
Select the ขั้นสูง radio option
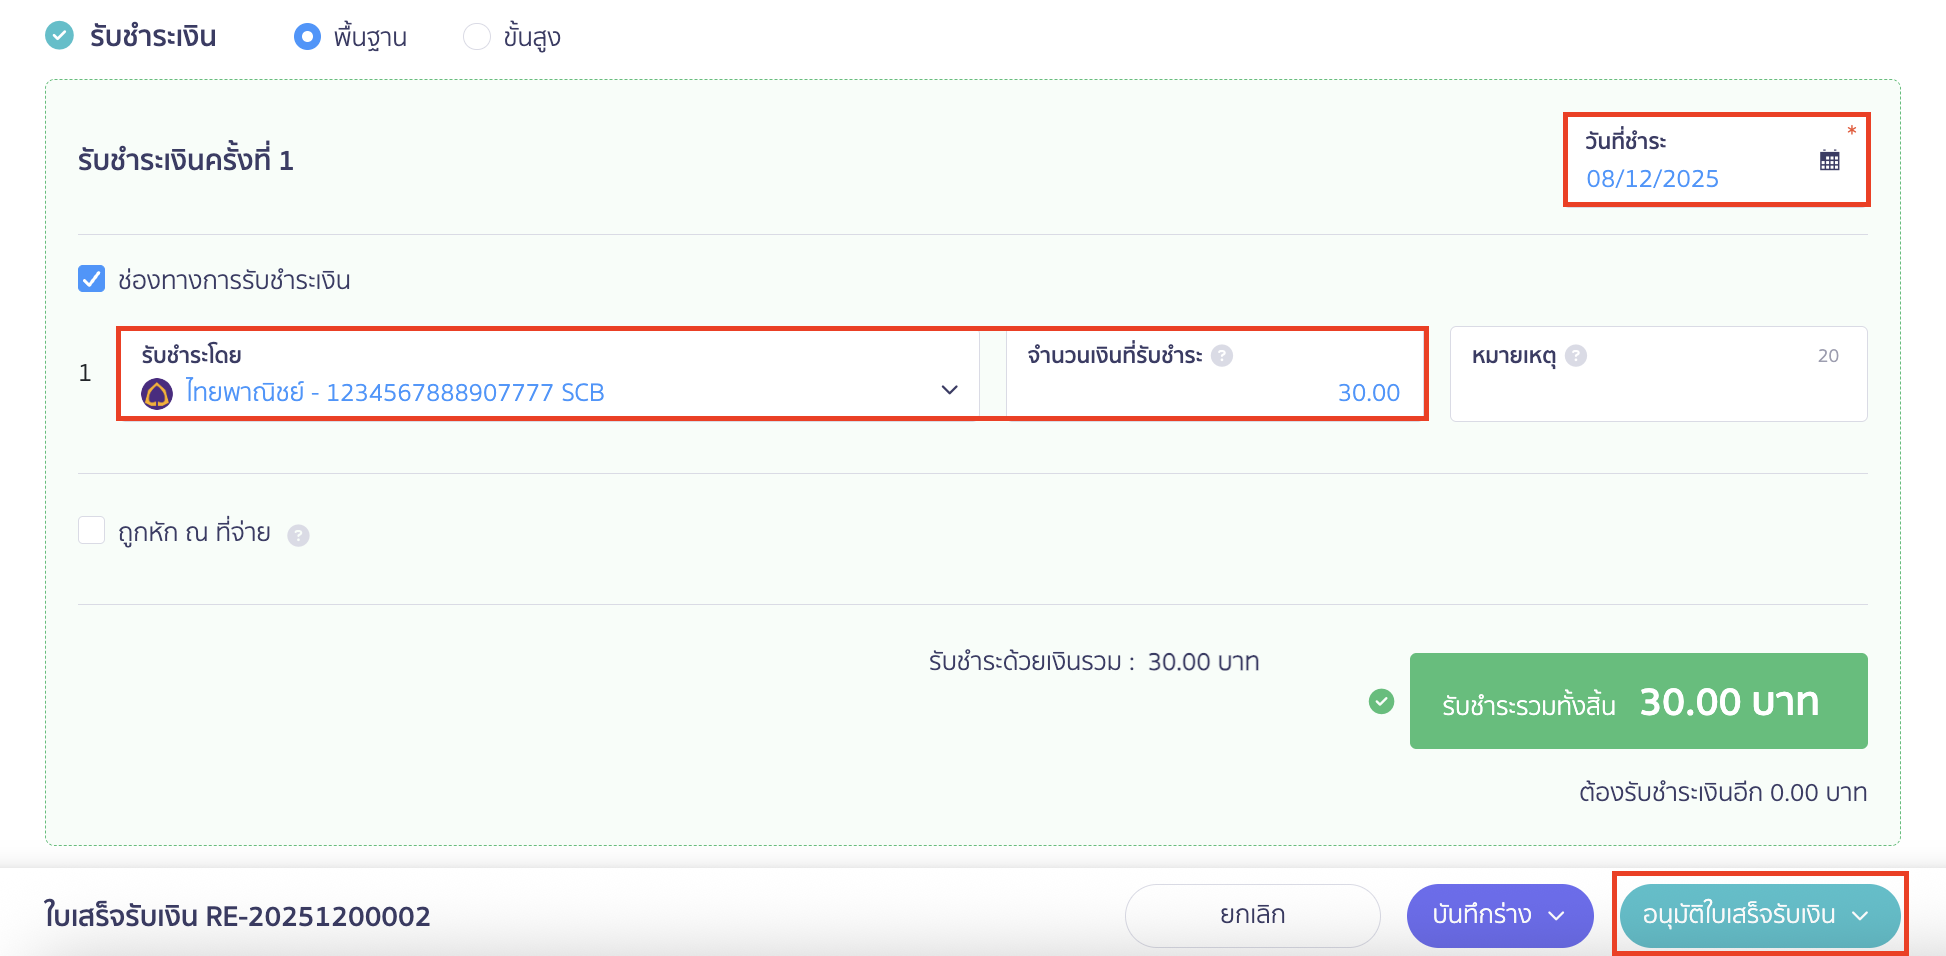tap(477, 37)
